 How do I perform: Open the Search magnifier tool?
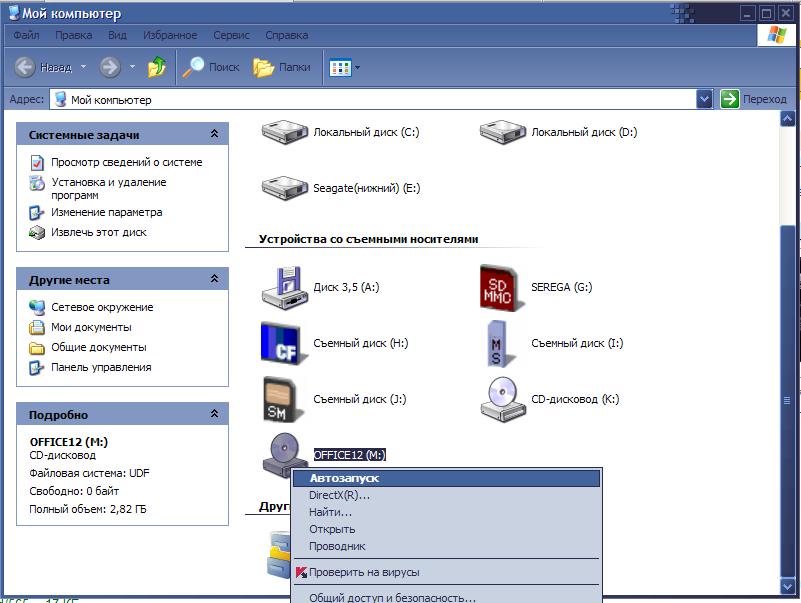coord(193,67)
